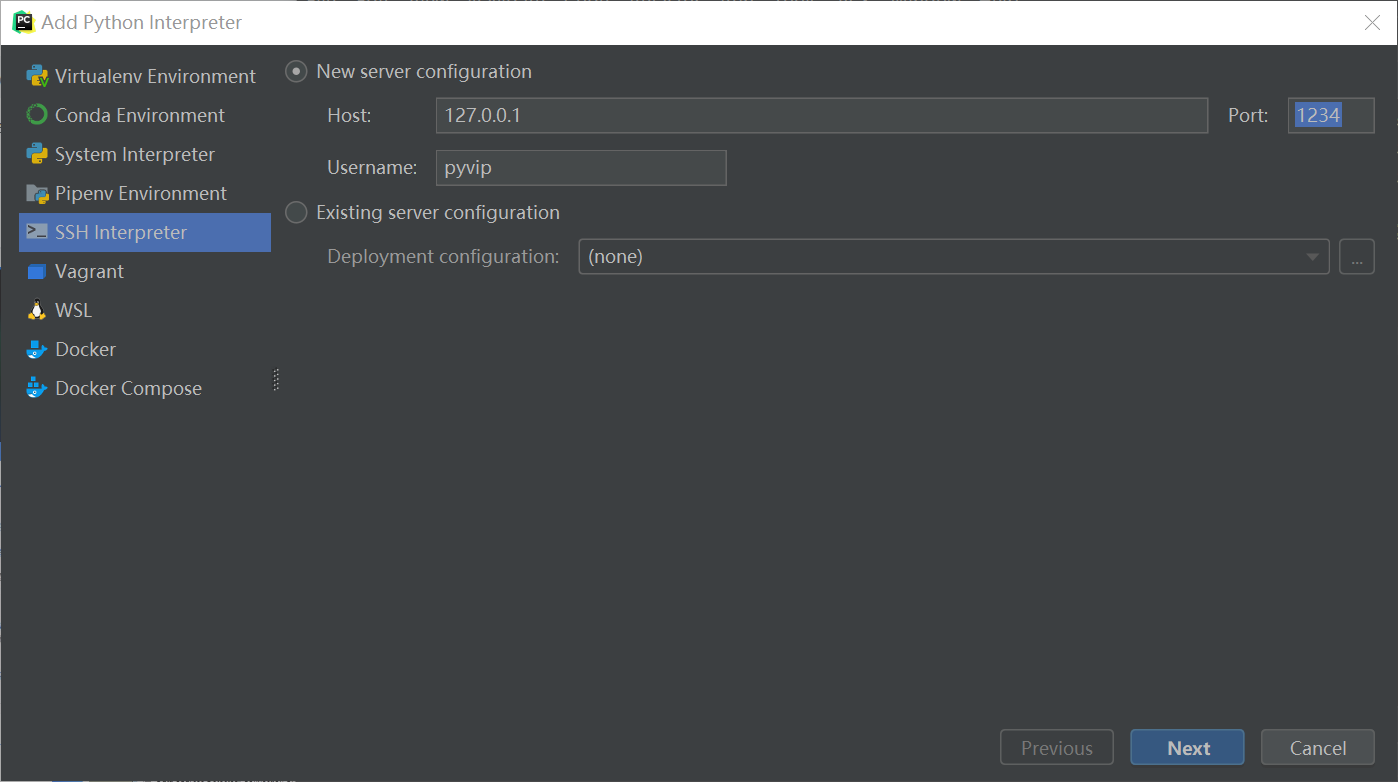This screenshot has height=782, width=1398.
Task: Select Existing server configuration radio button
Action: pyautogui.click(x=296, y=213)
